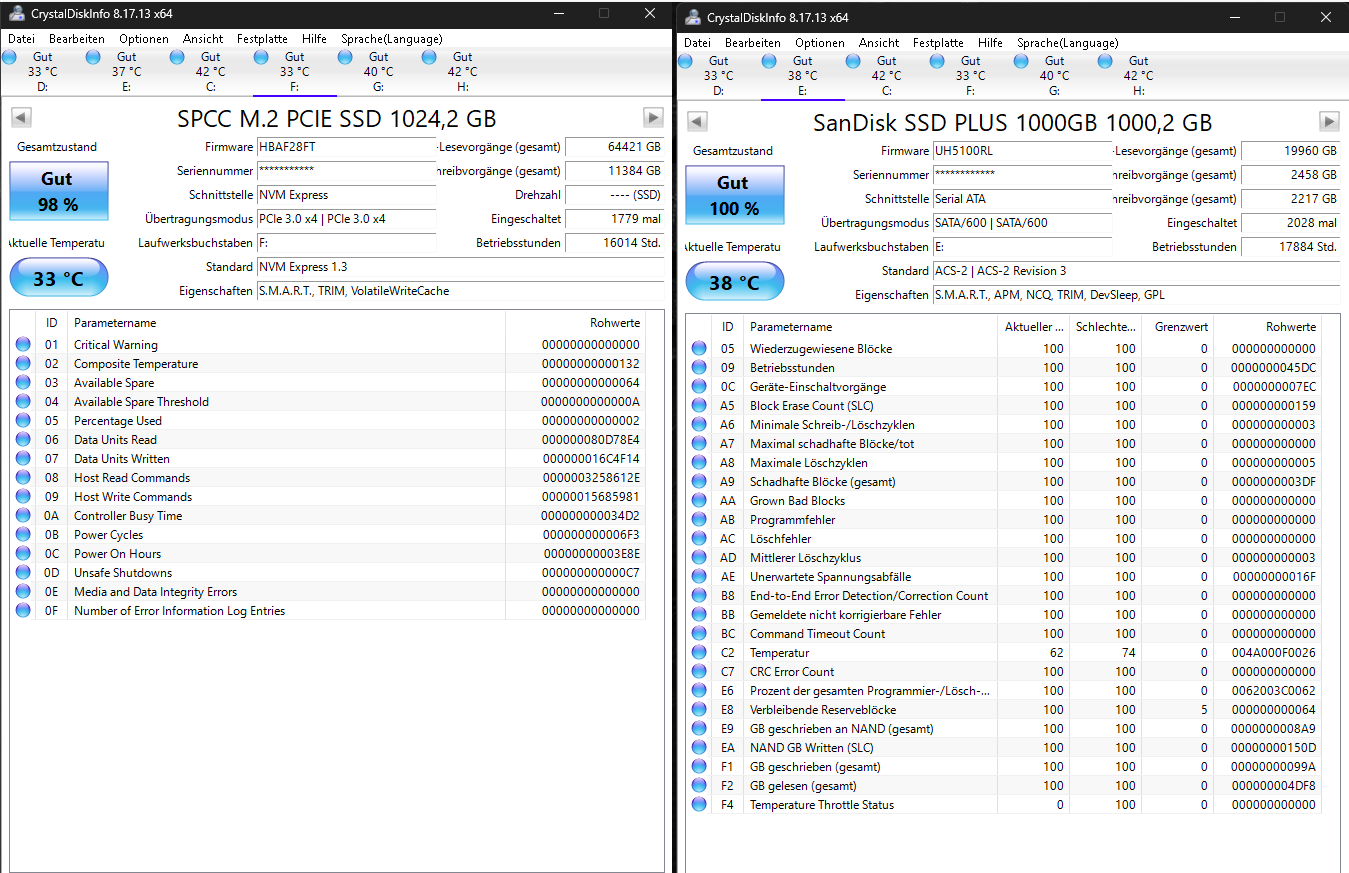Click the Composite Temperature row status orb
1349x873 pixels.
23,364
